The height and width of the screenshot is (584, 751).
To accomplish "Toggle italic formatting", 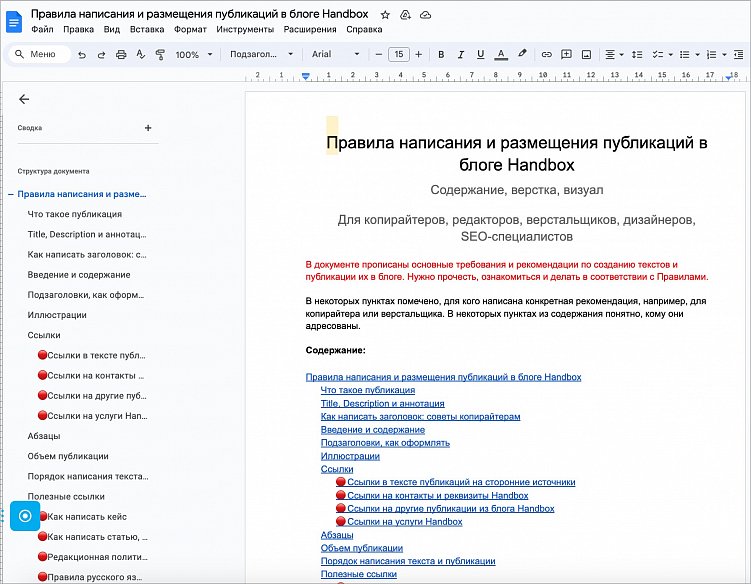I will [x=460, y=55].
